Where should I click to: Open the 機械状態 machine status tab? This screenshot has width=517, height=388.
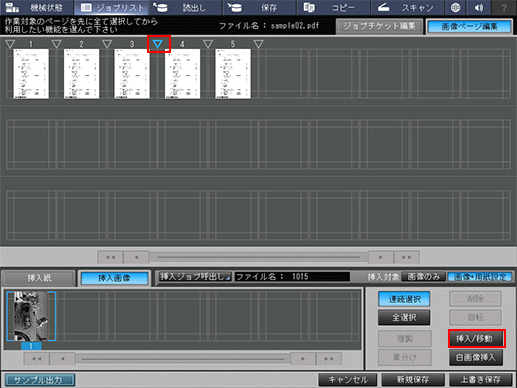[37, 7]
